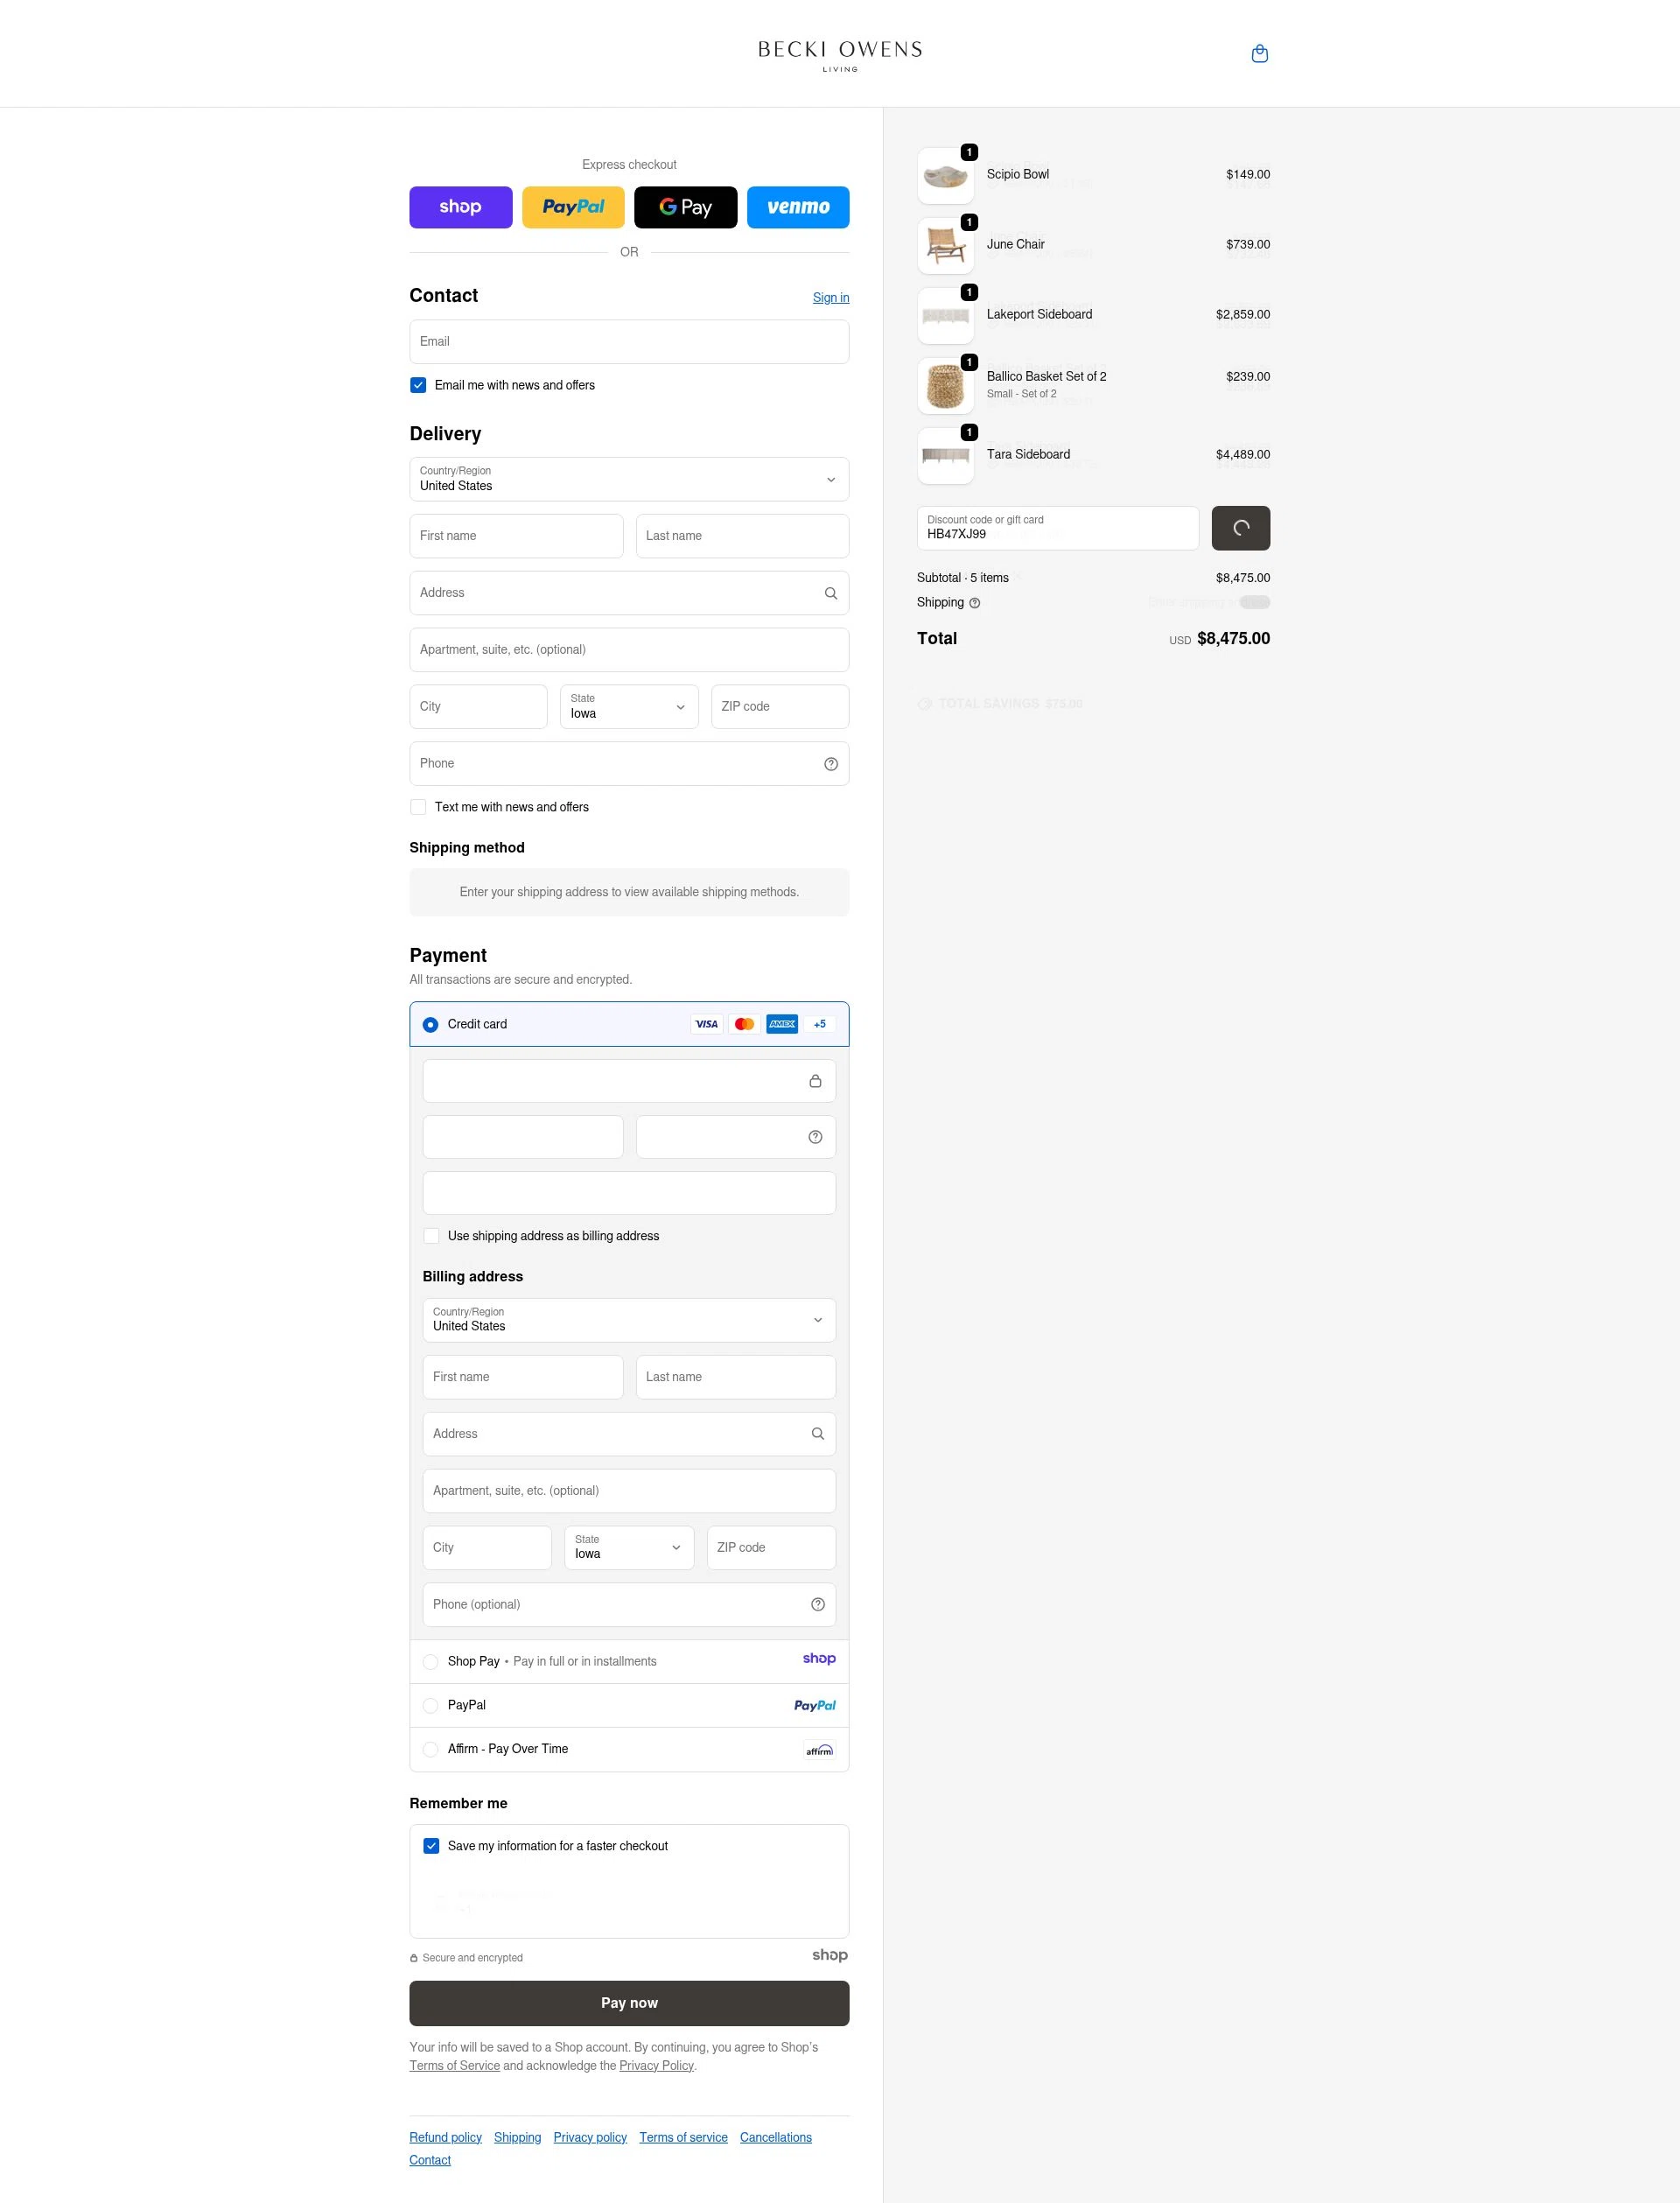This screenshot has height=2203, width=1680.
Task: Open the cart bag icon
Action: 1259,53
